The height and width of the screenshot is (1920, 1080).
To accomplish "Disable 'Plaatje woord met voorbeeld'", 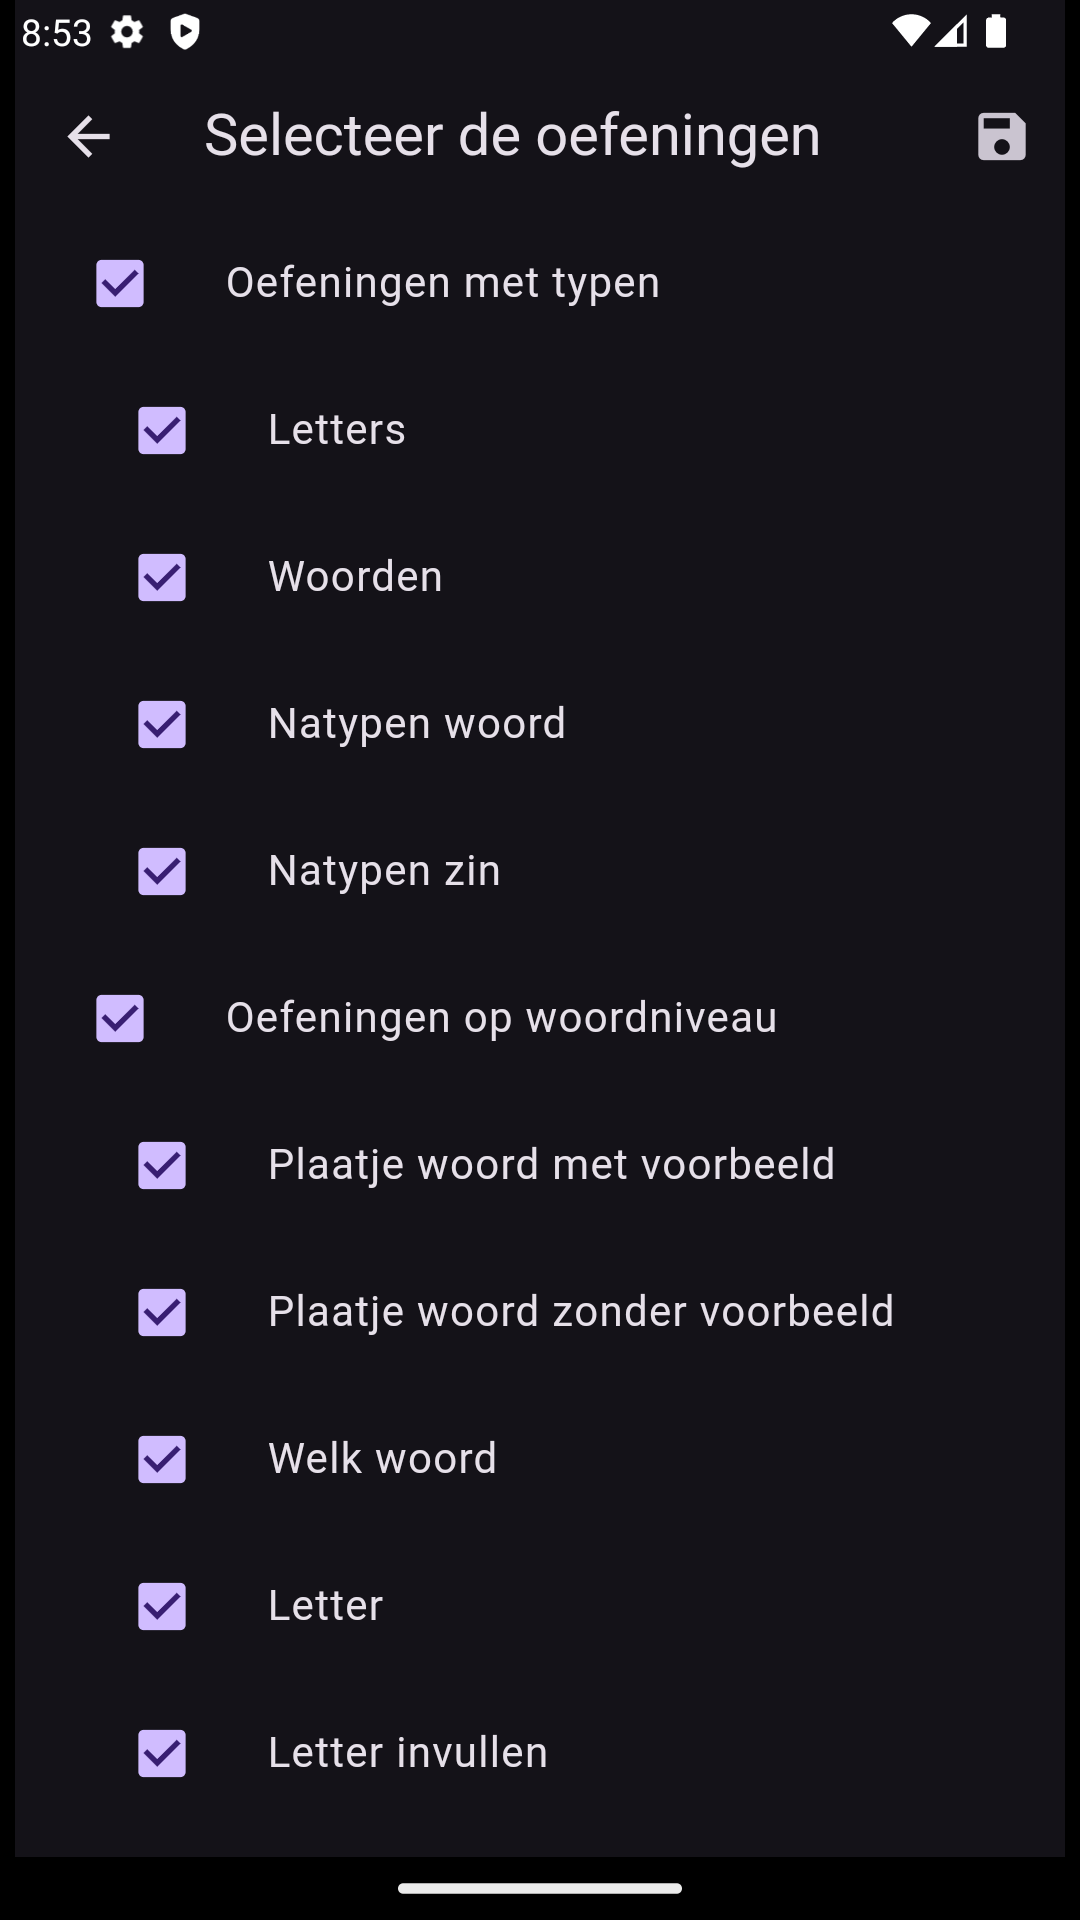I will 162,1166.
